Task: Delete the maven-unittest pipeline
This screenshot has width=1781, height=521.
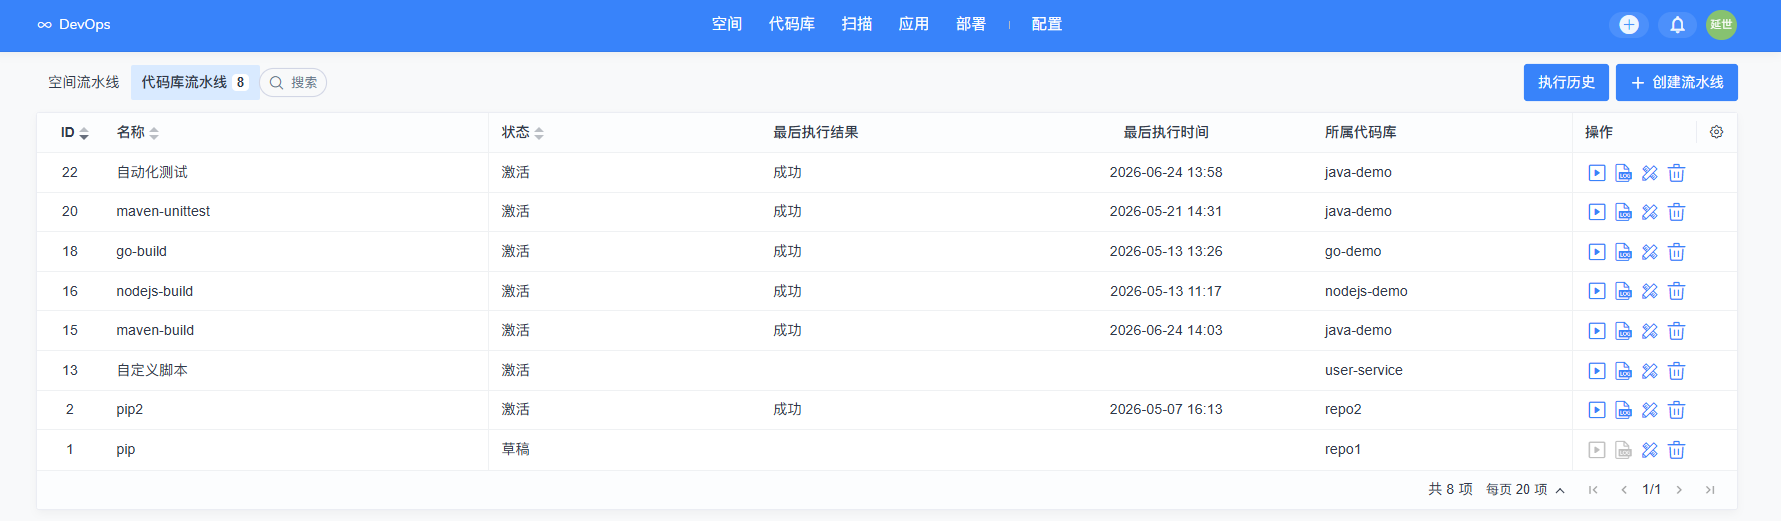Action: click(1677, 212)
